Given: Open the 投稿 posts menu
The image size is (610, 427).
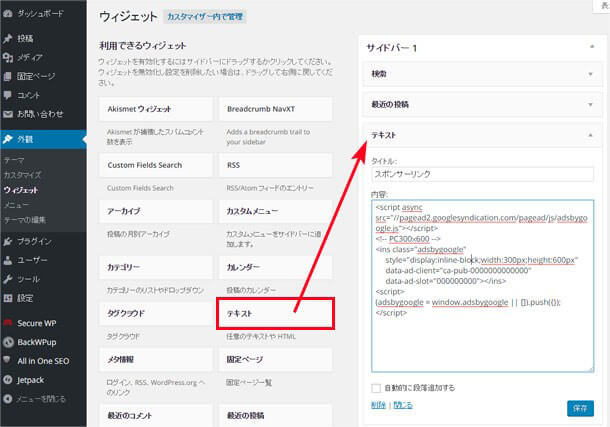Looking at the screenshot, I should 25,38.
